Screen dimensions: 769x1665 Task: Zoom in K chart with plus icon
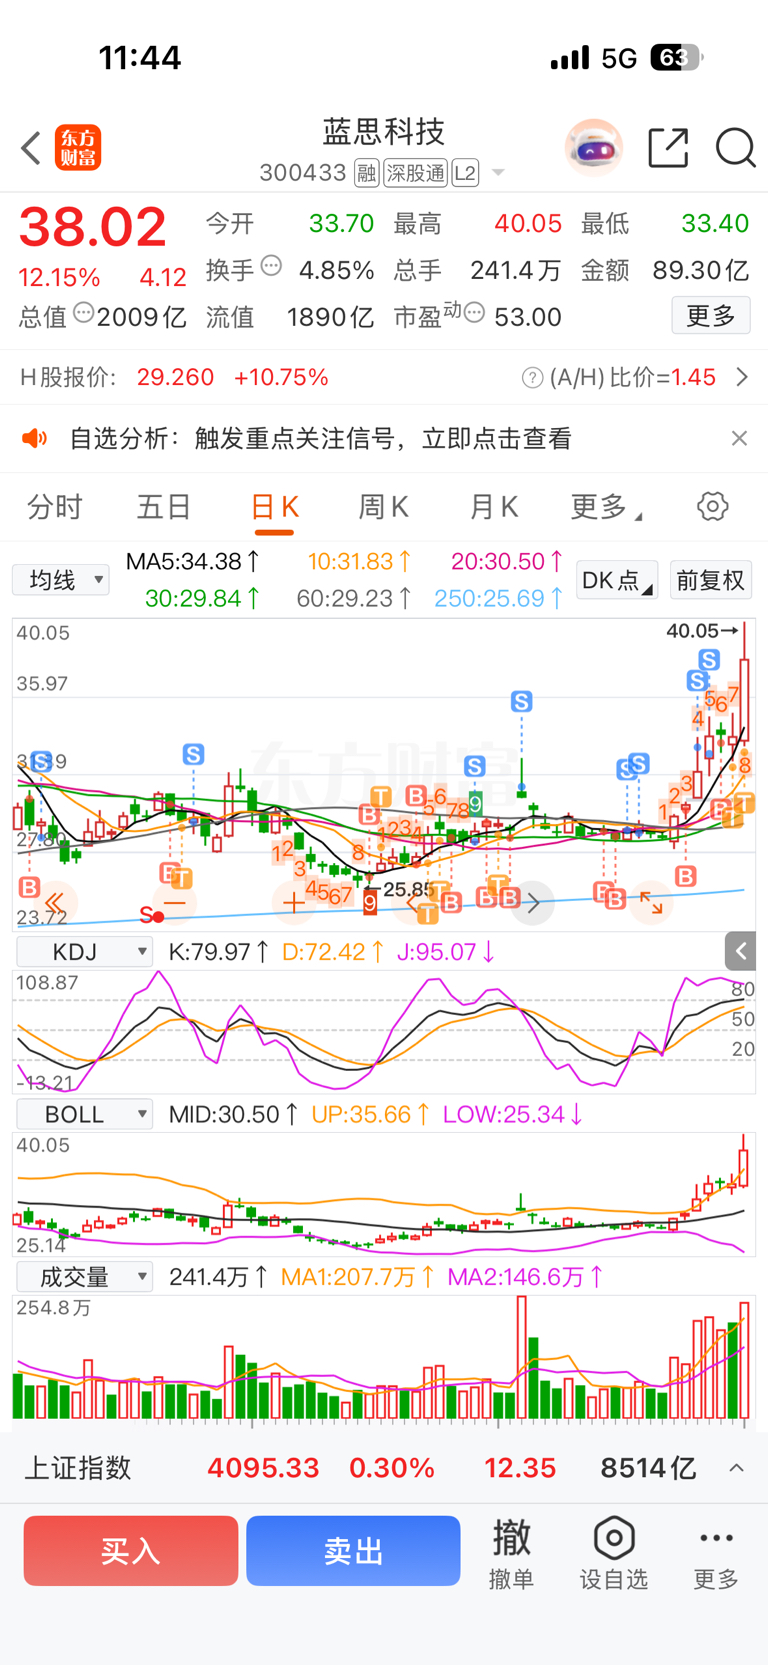pos(293,903)
